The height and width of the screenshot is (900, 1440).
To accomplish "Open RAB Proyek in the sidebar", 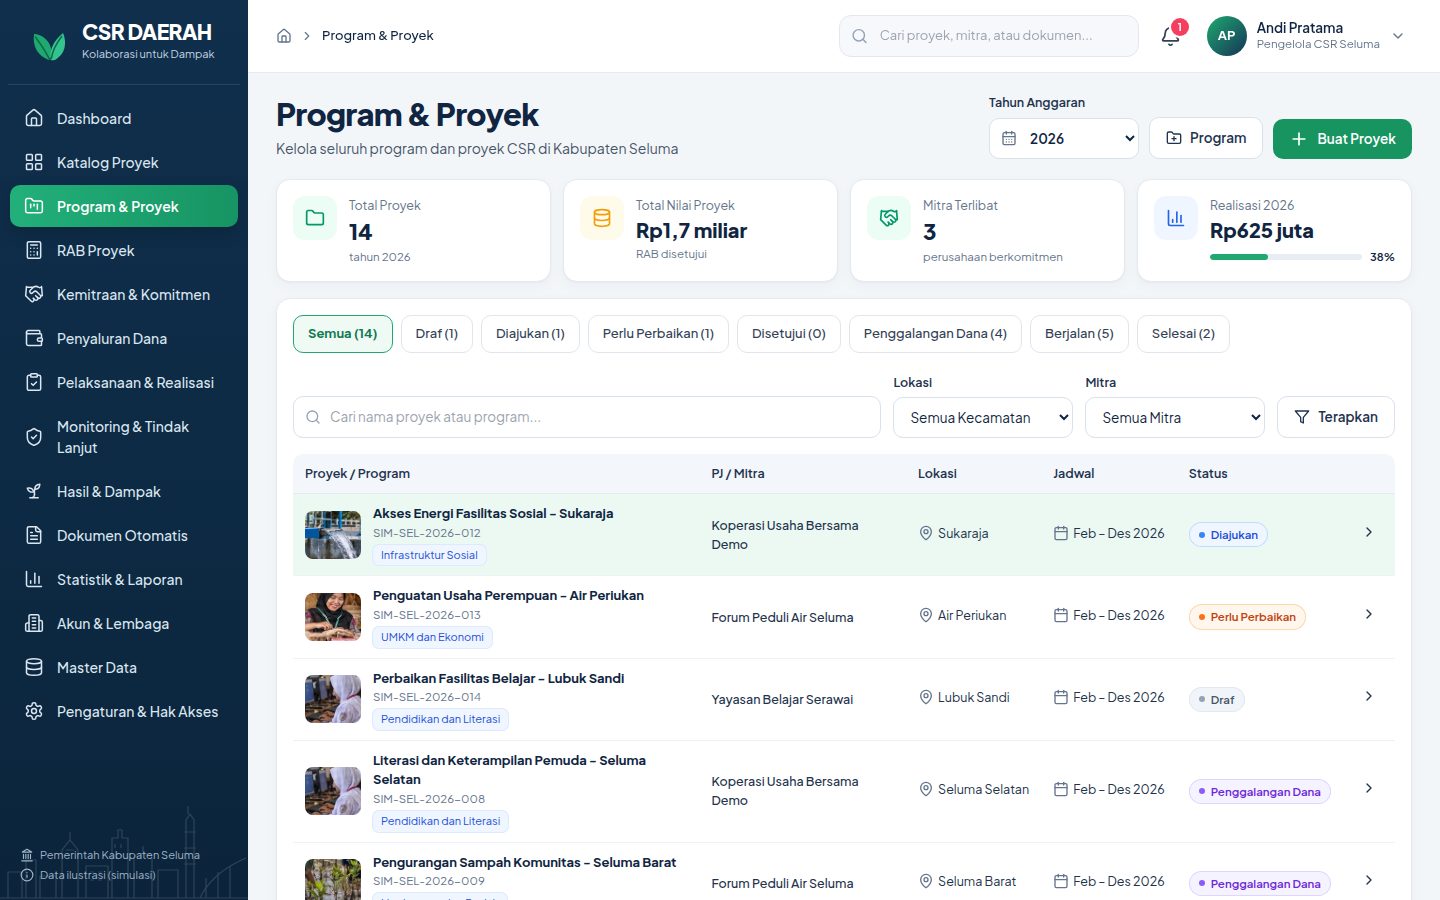I will click(124, 250).
